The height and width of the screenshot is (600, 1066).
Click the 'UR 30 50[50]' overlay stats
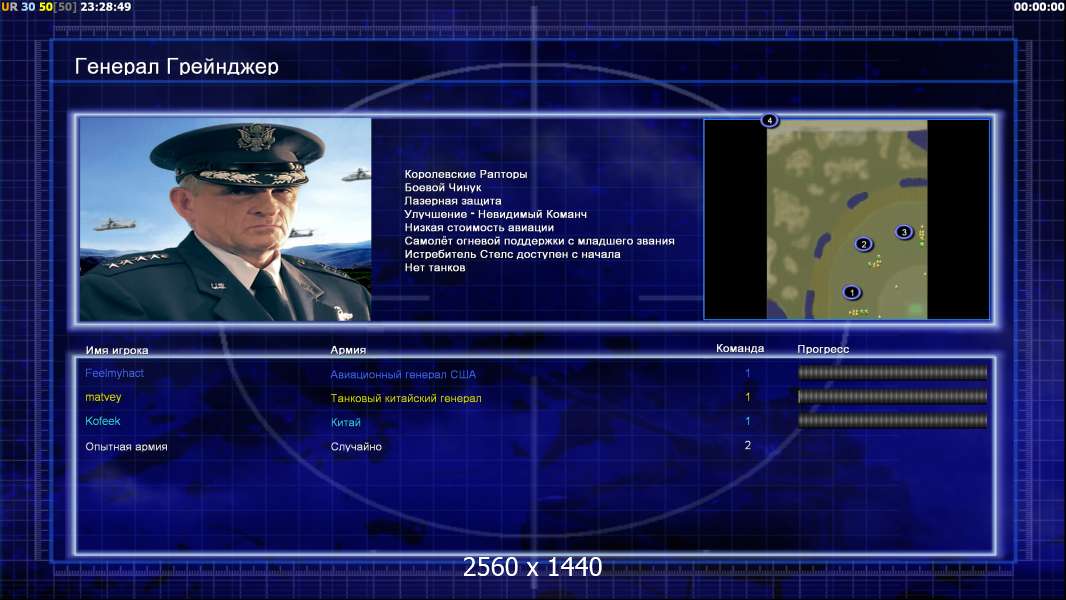[x=39, y=7]
